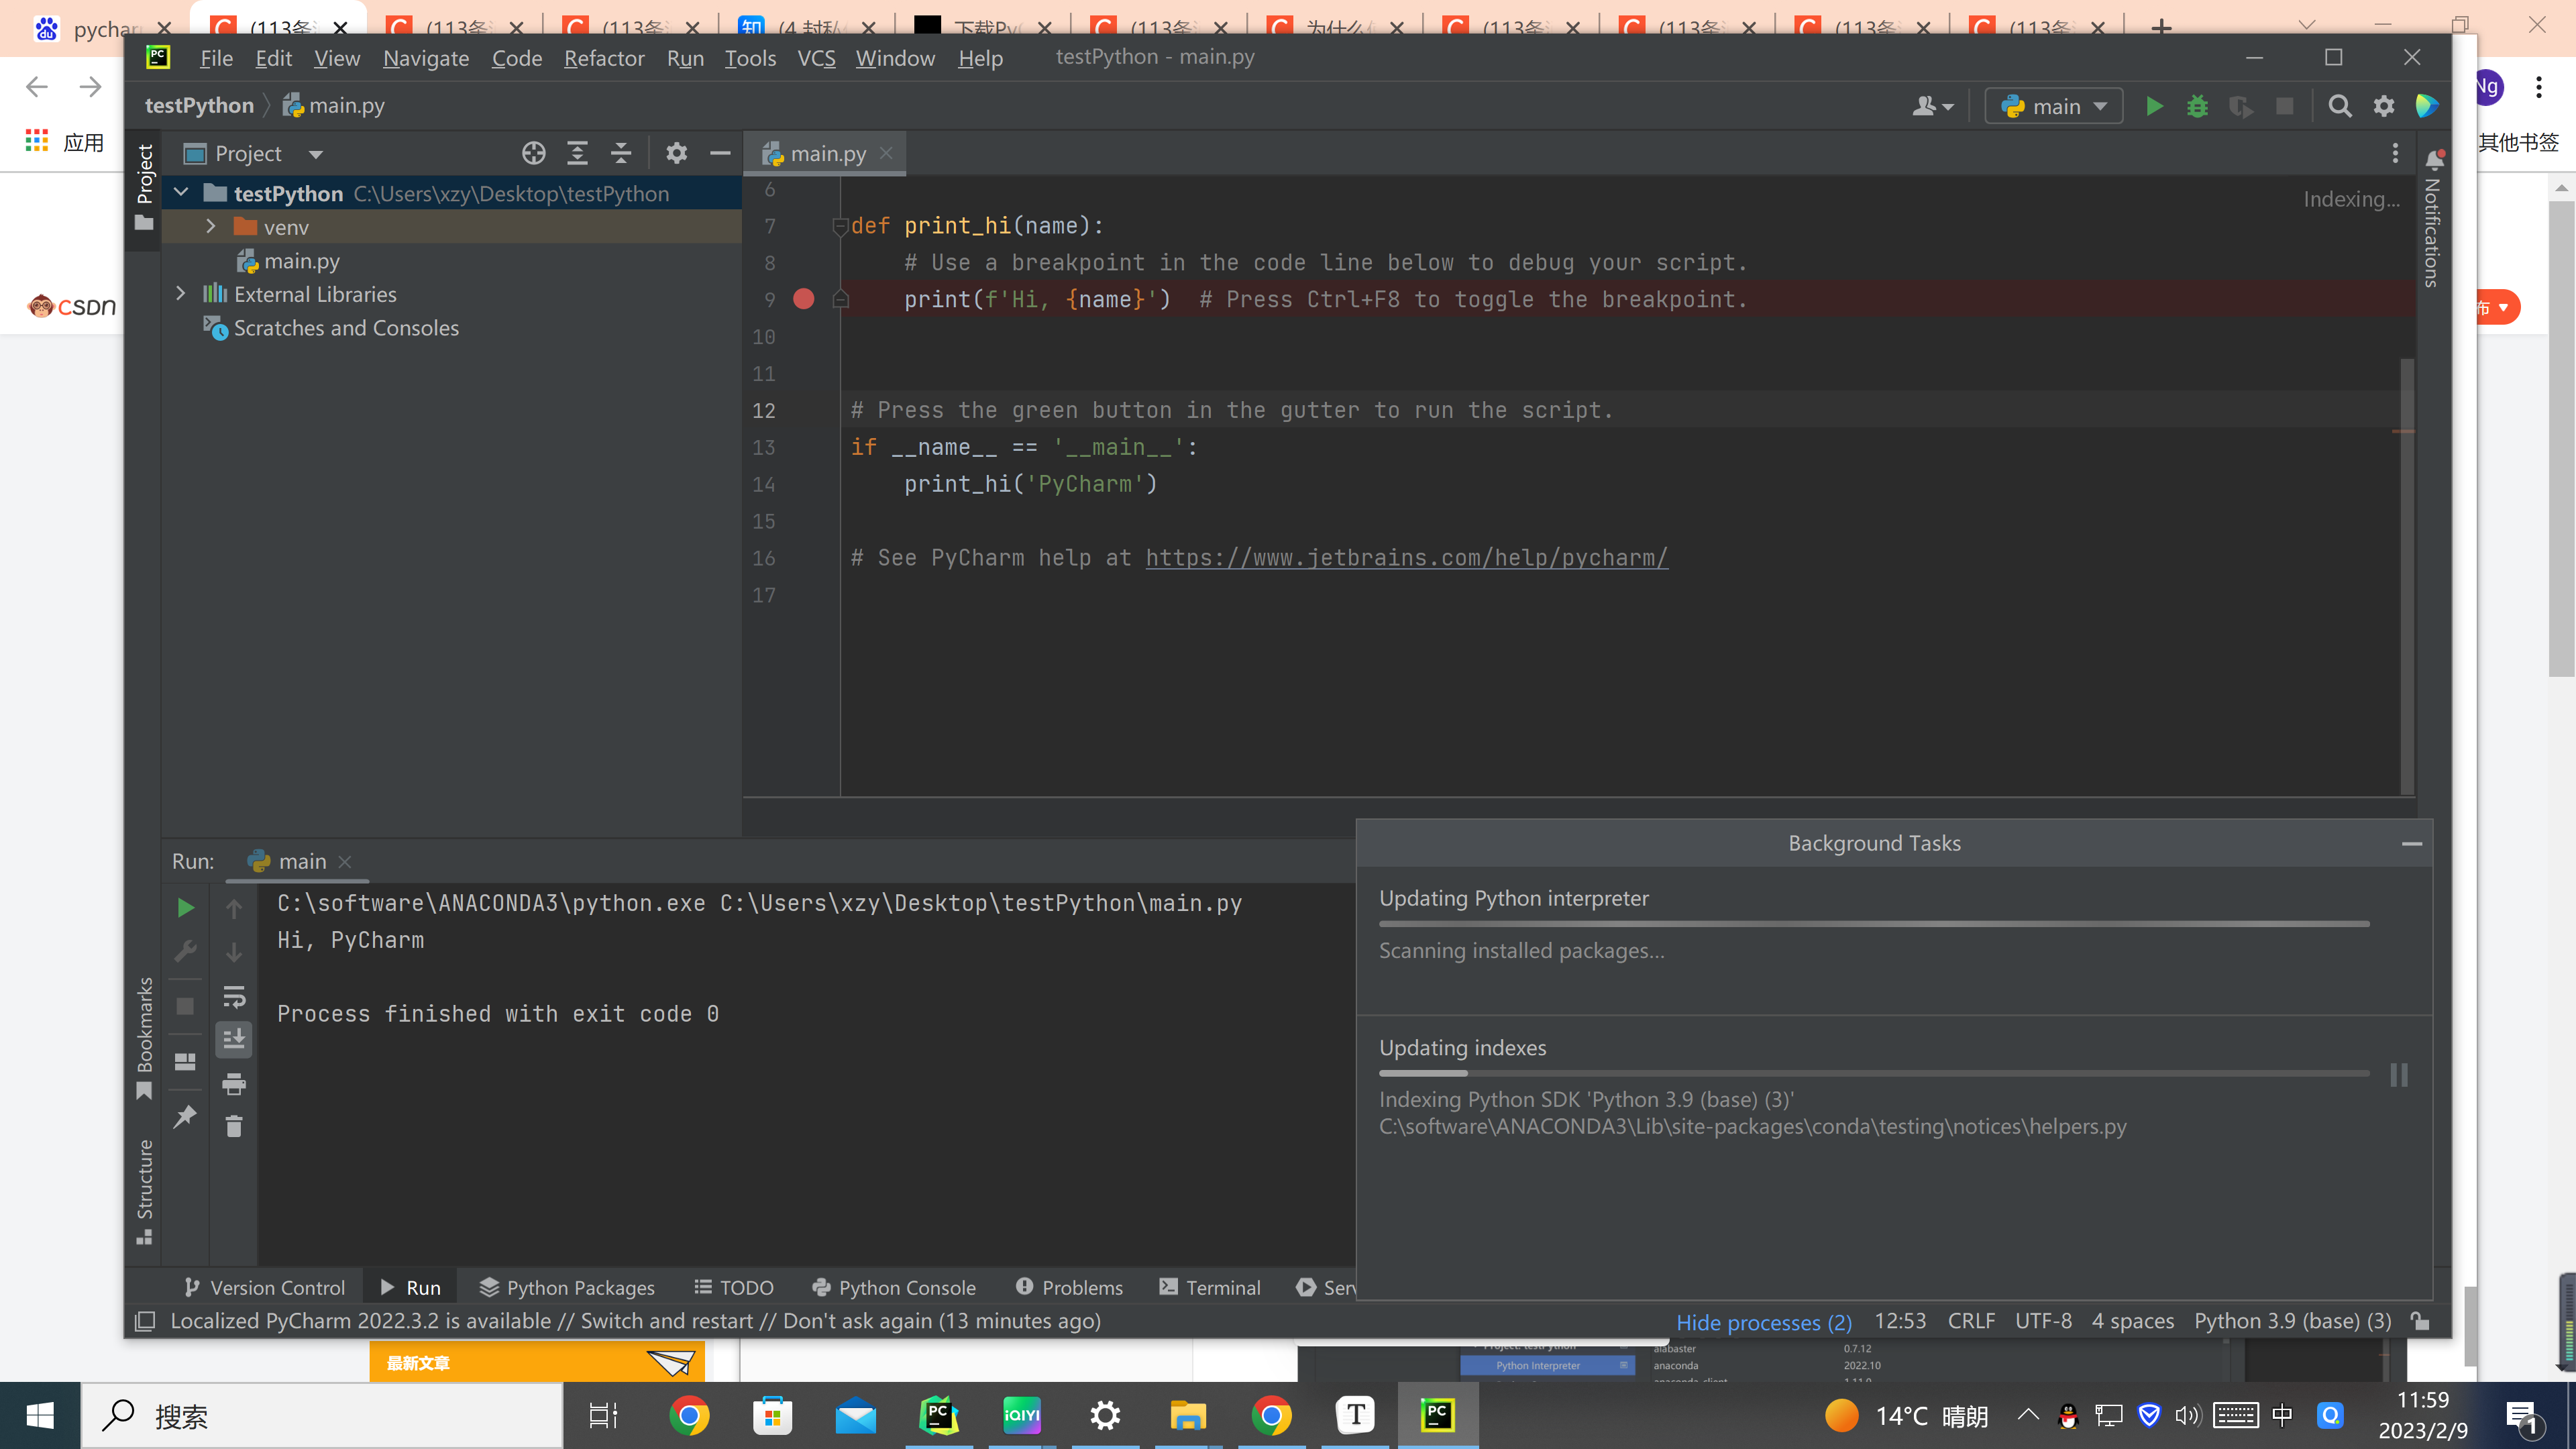Screen dimensions: 2576x1449
Task: Switch to Python Packages tab
Action: (567, 1287)
